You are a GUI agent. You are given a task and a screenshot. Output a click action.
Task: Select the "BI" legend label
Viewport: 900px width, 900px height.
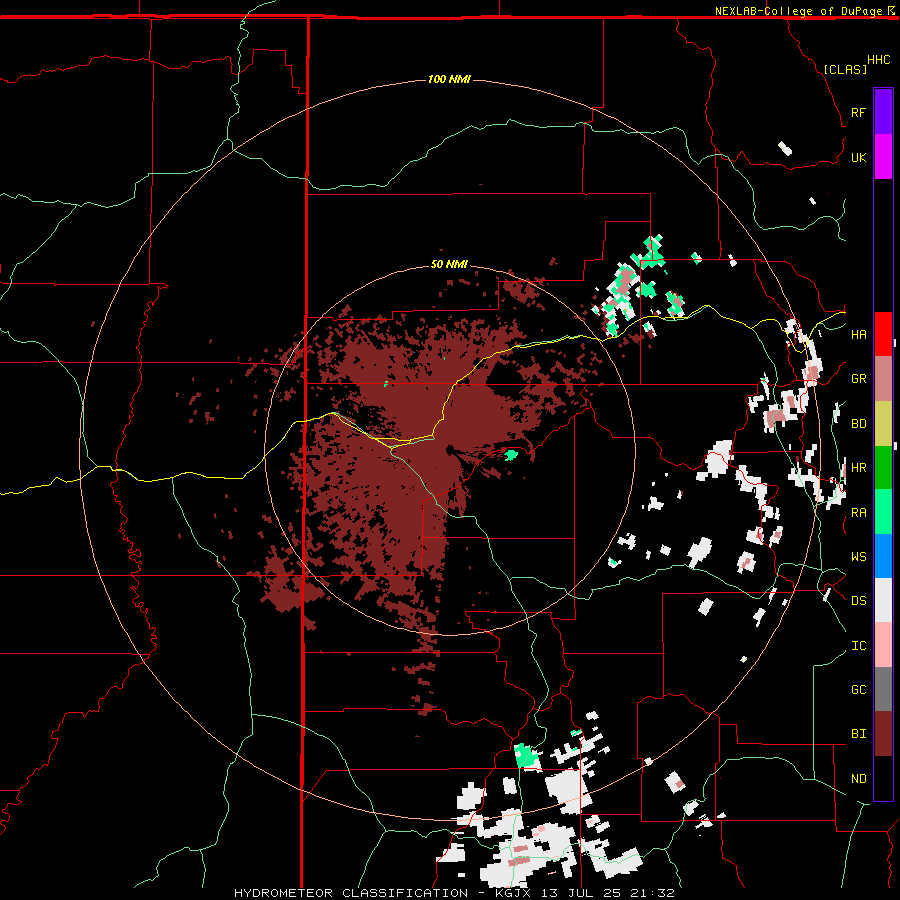[x=858, y=734]
